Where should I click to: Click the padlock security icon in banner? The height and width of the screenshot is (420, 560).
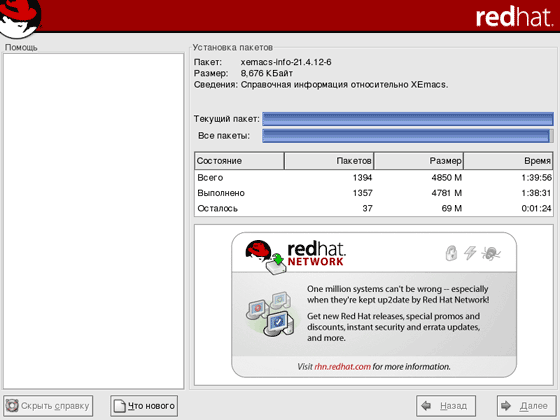pyautogui.click(x=451, y=253)
